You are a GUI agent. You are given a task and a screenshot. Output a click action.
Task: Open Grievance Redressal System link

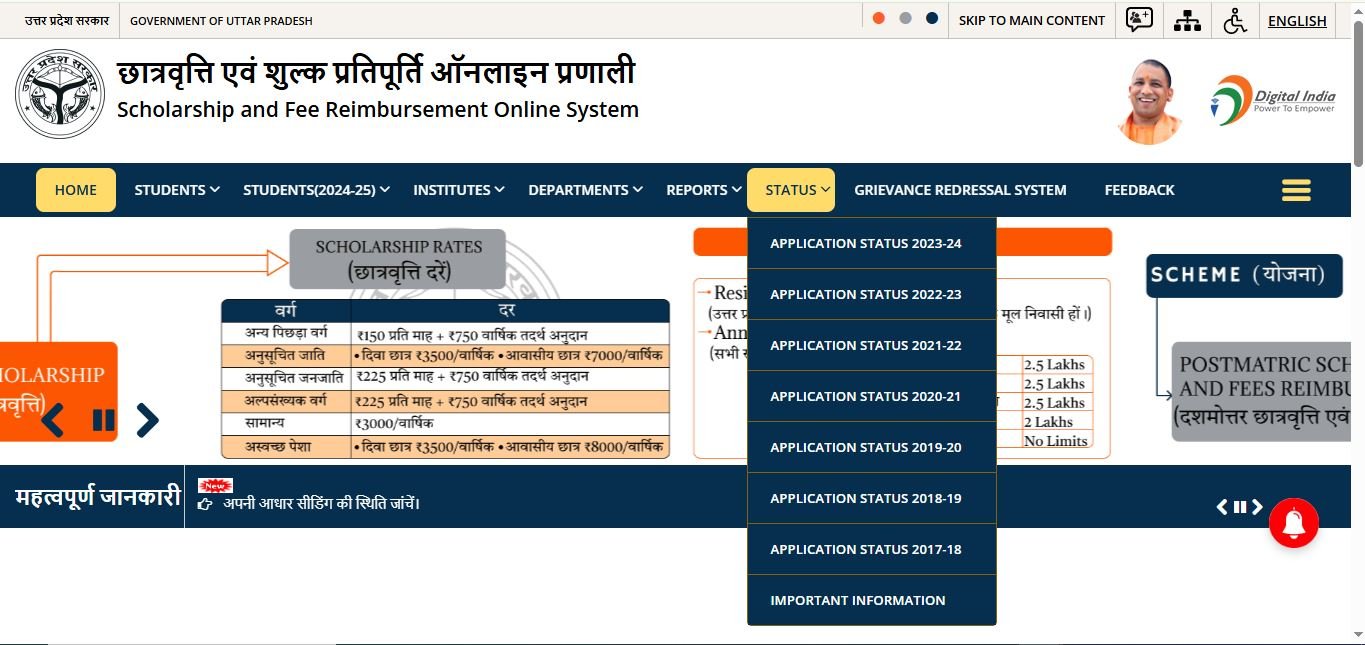tap(960, 190)
